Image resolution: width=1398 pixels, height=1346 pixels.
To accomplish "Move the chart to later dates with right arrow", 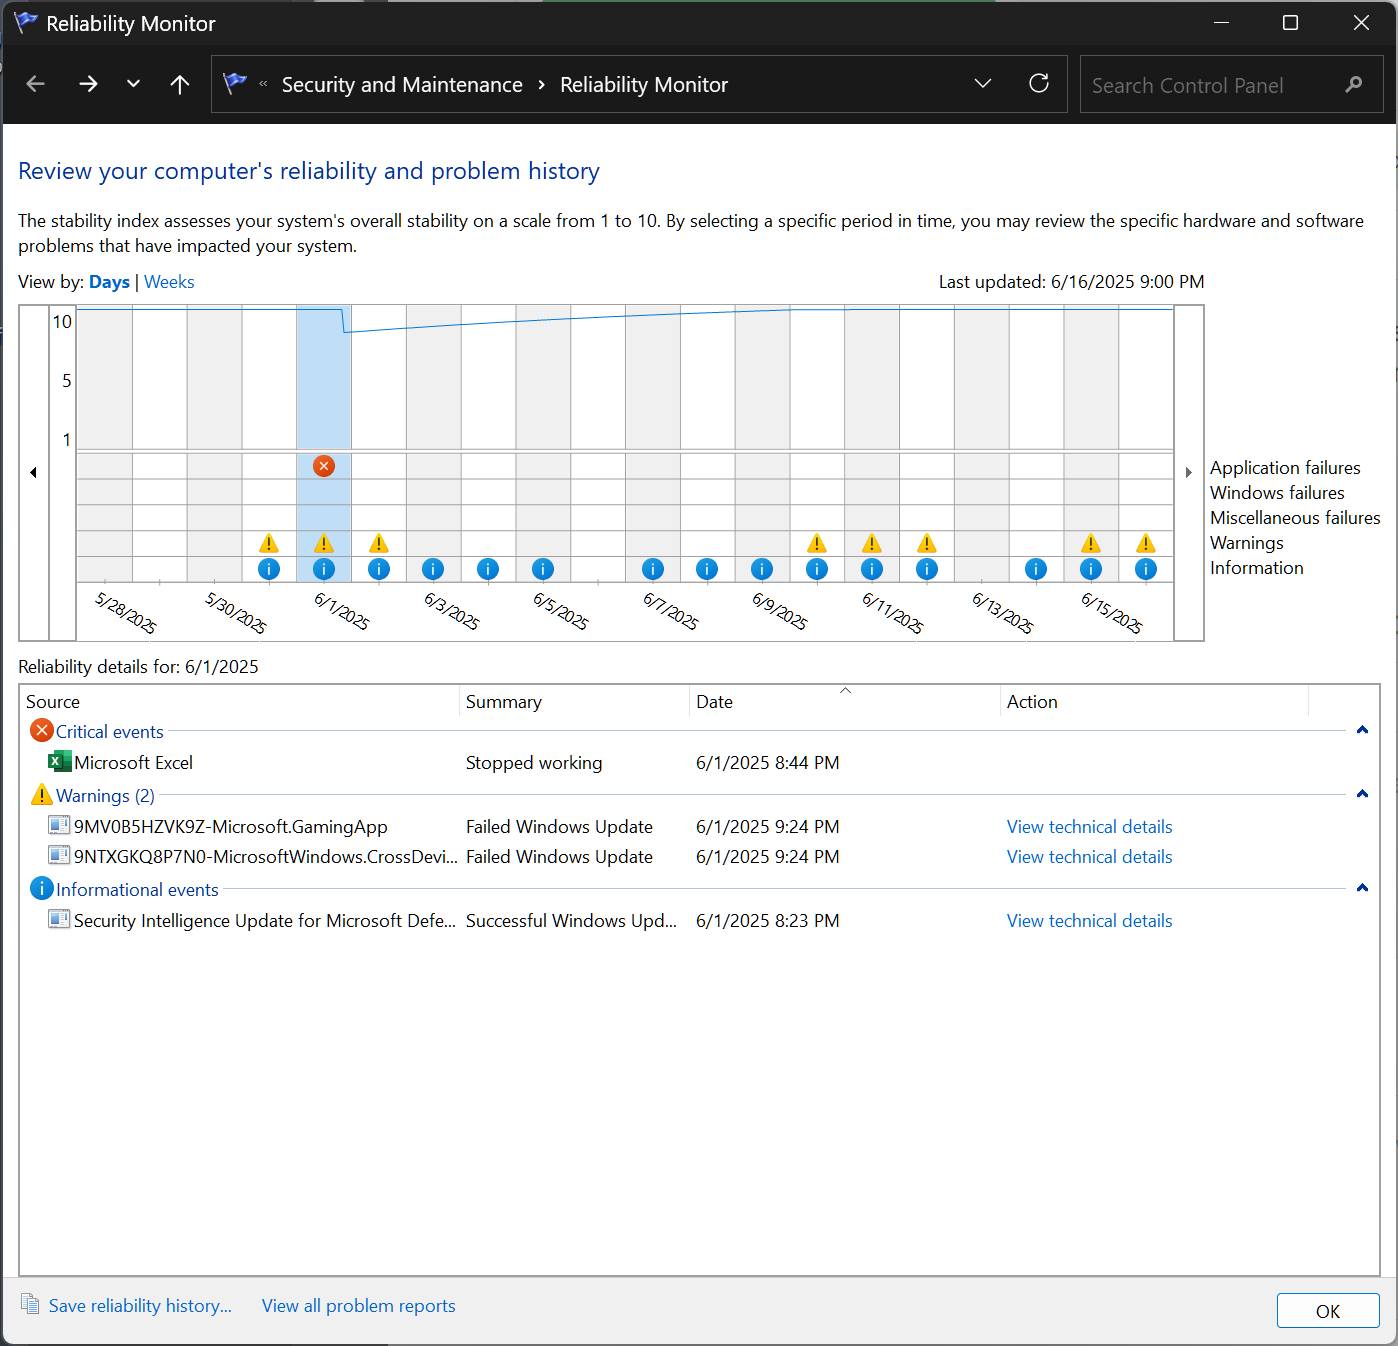I will (1189, 472).
